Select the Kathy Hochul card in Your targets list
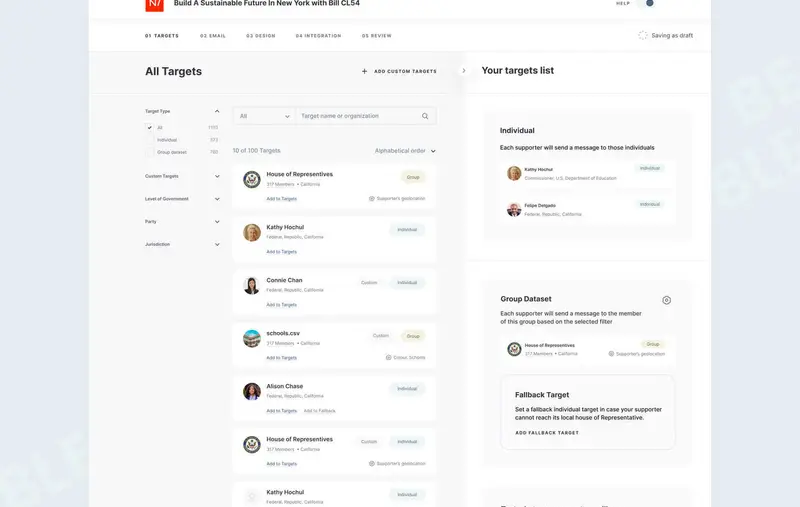 588,173
